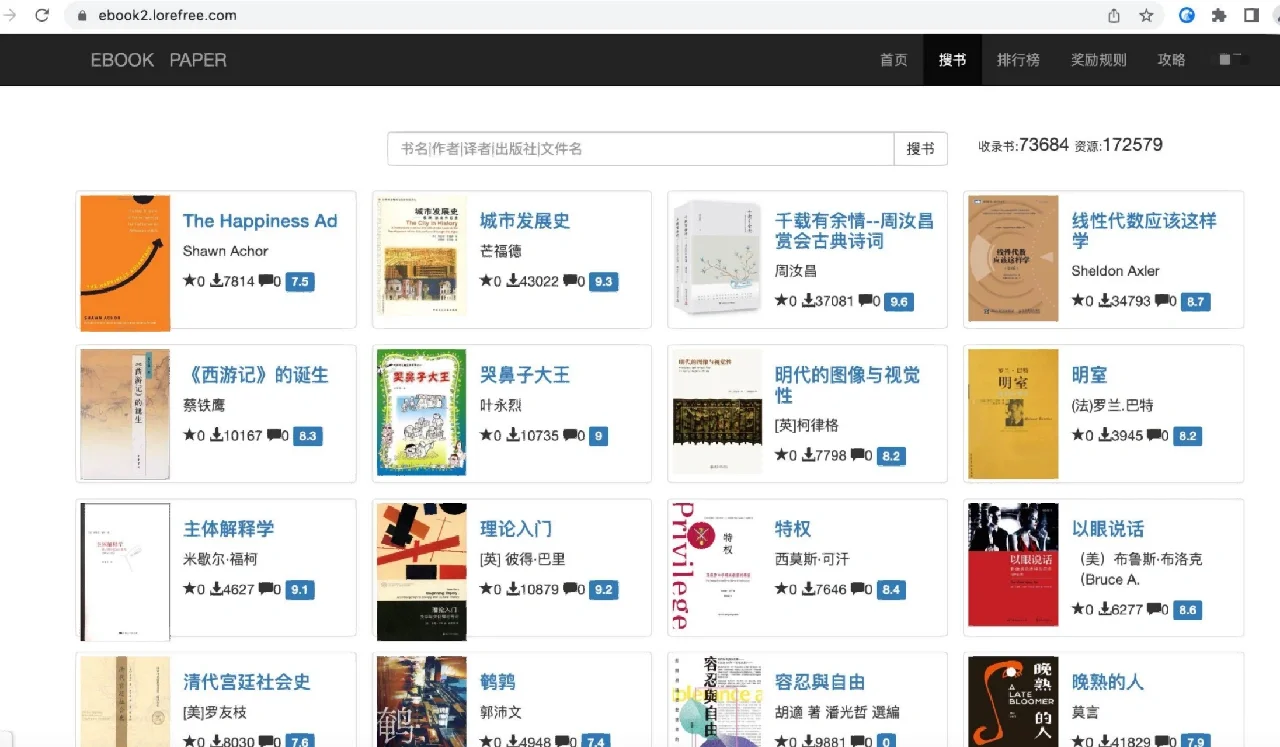The width and height of the screenshot is (1280, 747).
Task: Open The Happiness Ad book title
Action: tap(260, 221)
